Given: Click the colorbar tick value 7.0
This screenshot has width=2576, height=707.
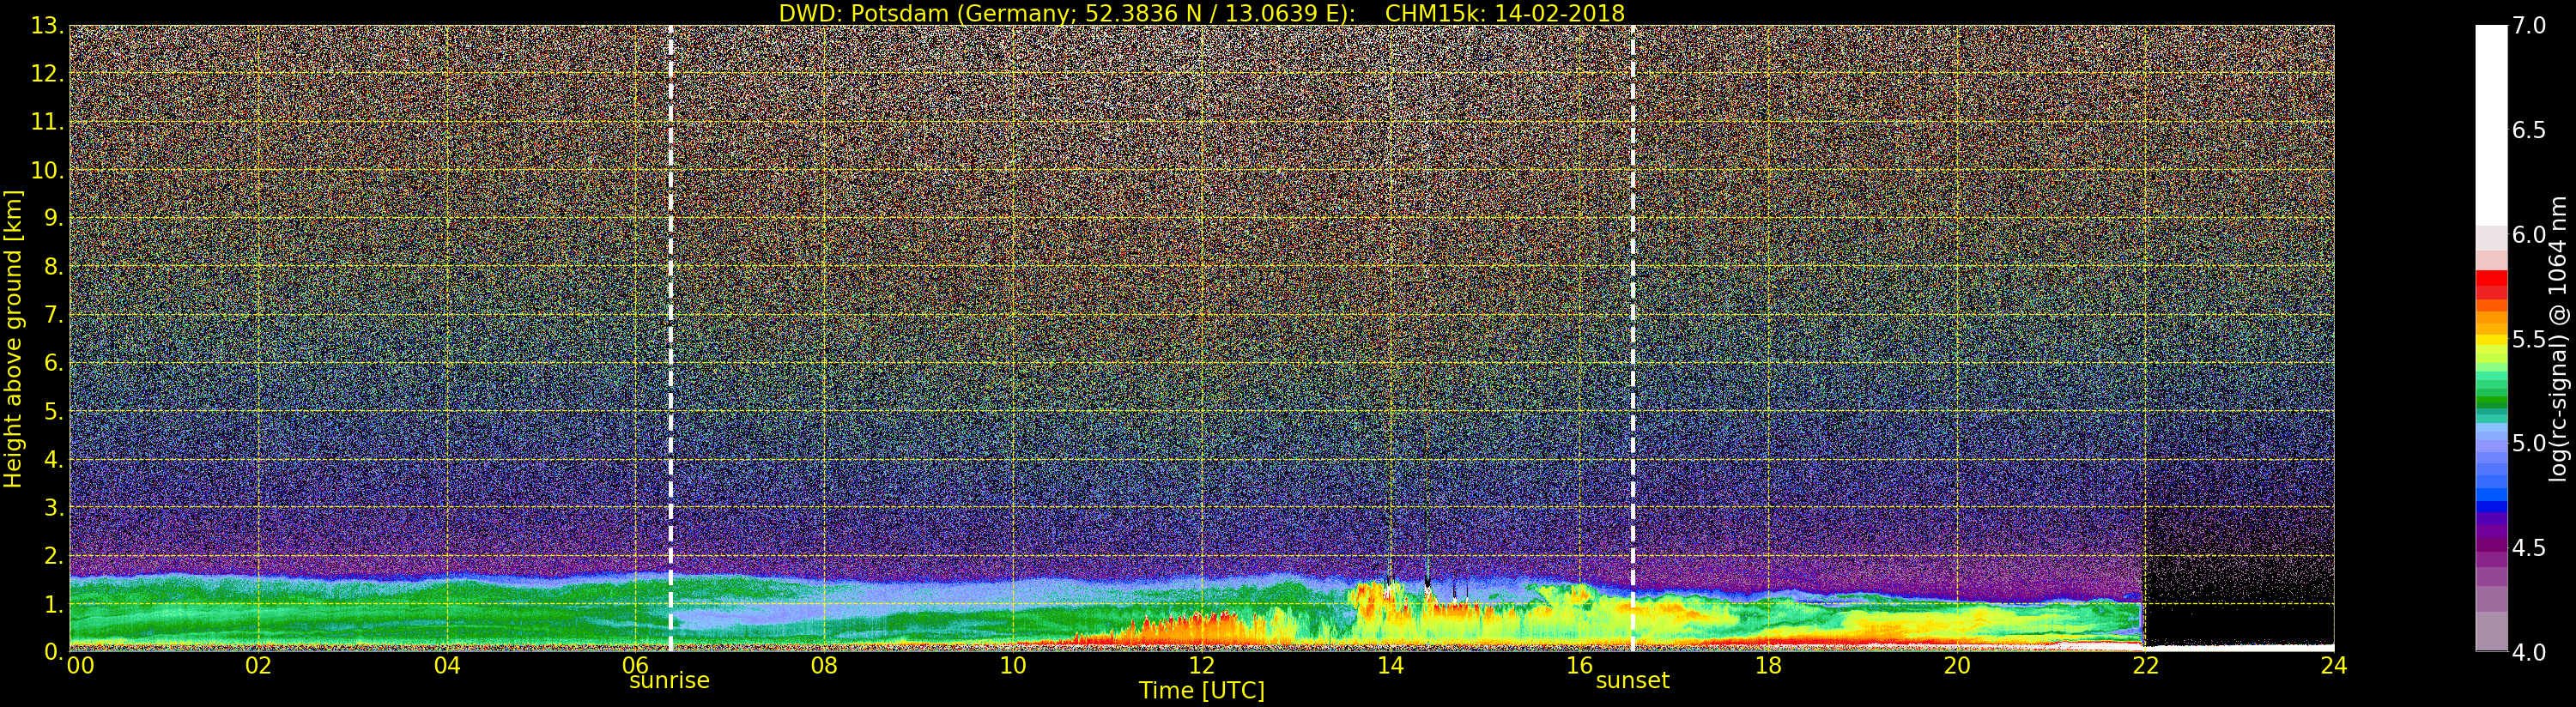Looking at the screenshot, I should 2530,26.
